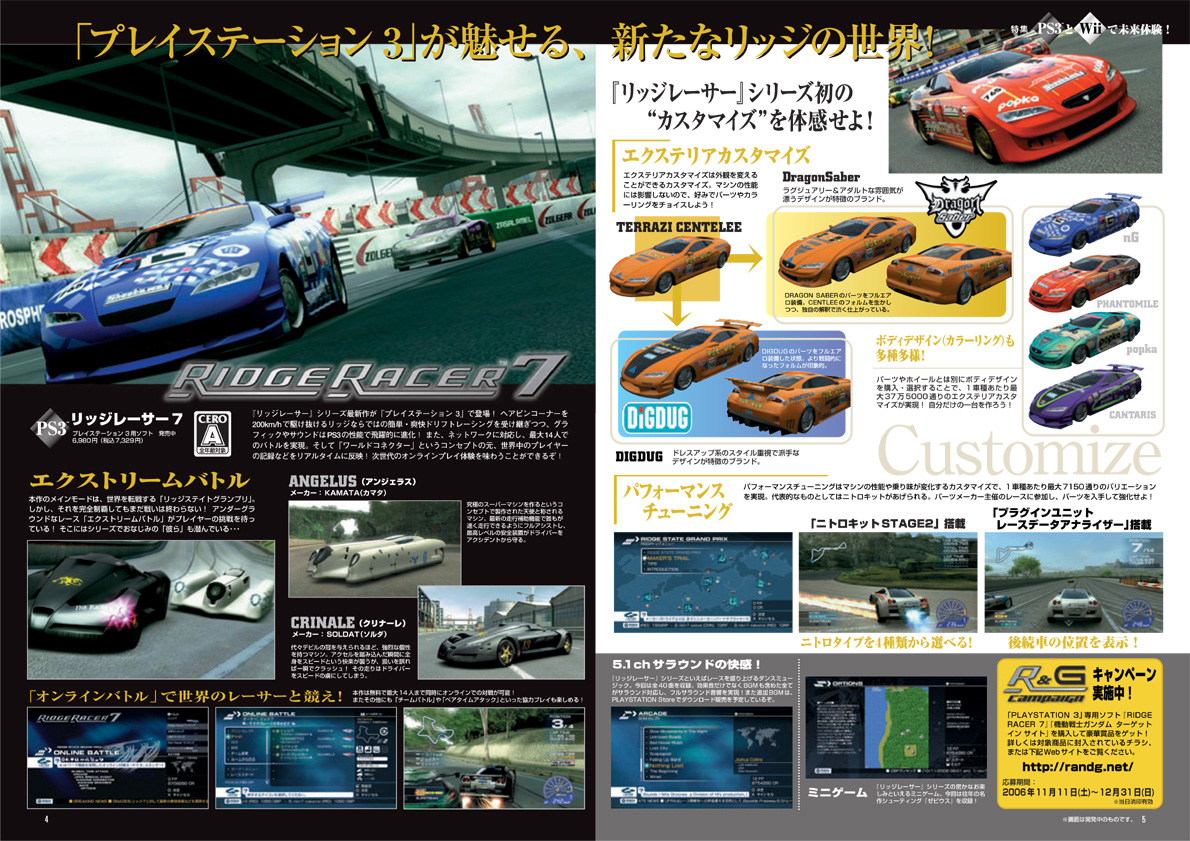Click the メーカー:SOLDAT(ソルダ) line
The image size is (1190, 841).
[338, 634]
